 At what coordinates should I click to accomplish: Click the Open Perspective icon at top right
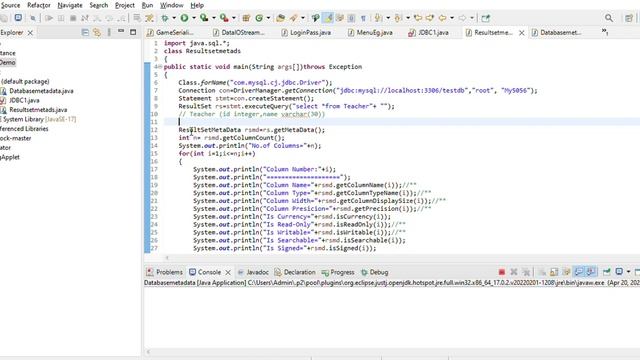629,18
